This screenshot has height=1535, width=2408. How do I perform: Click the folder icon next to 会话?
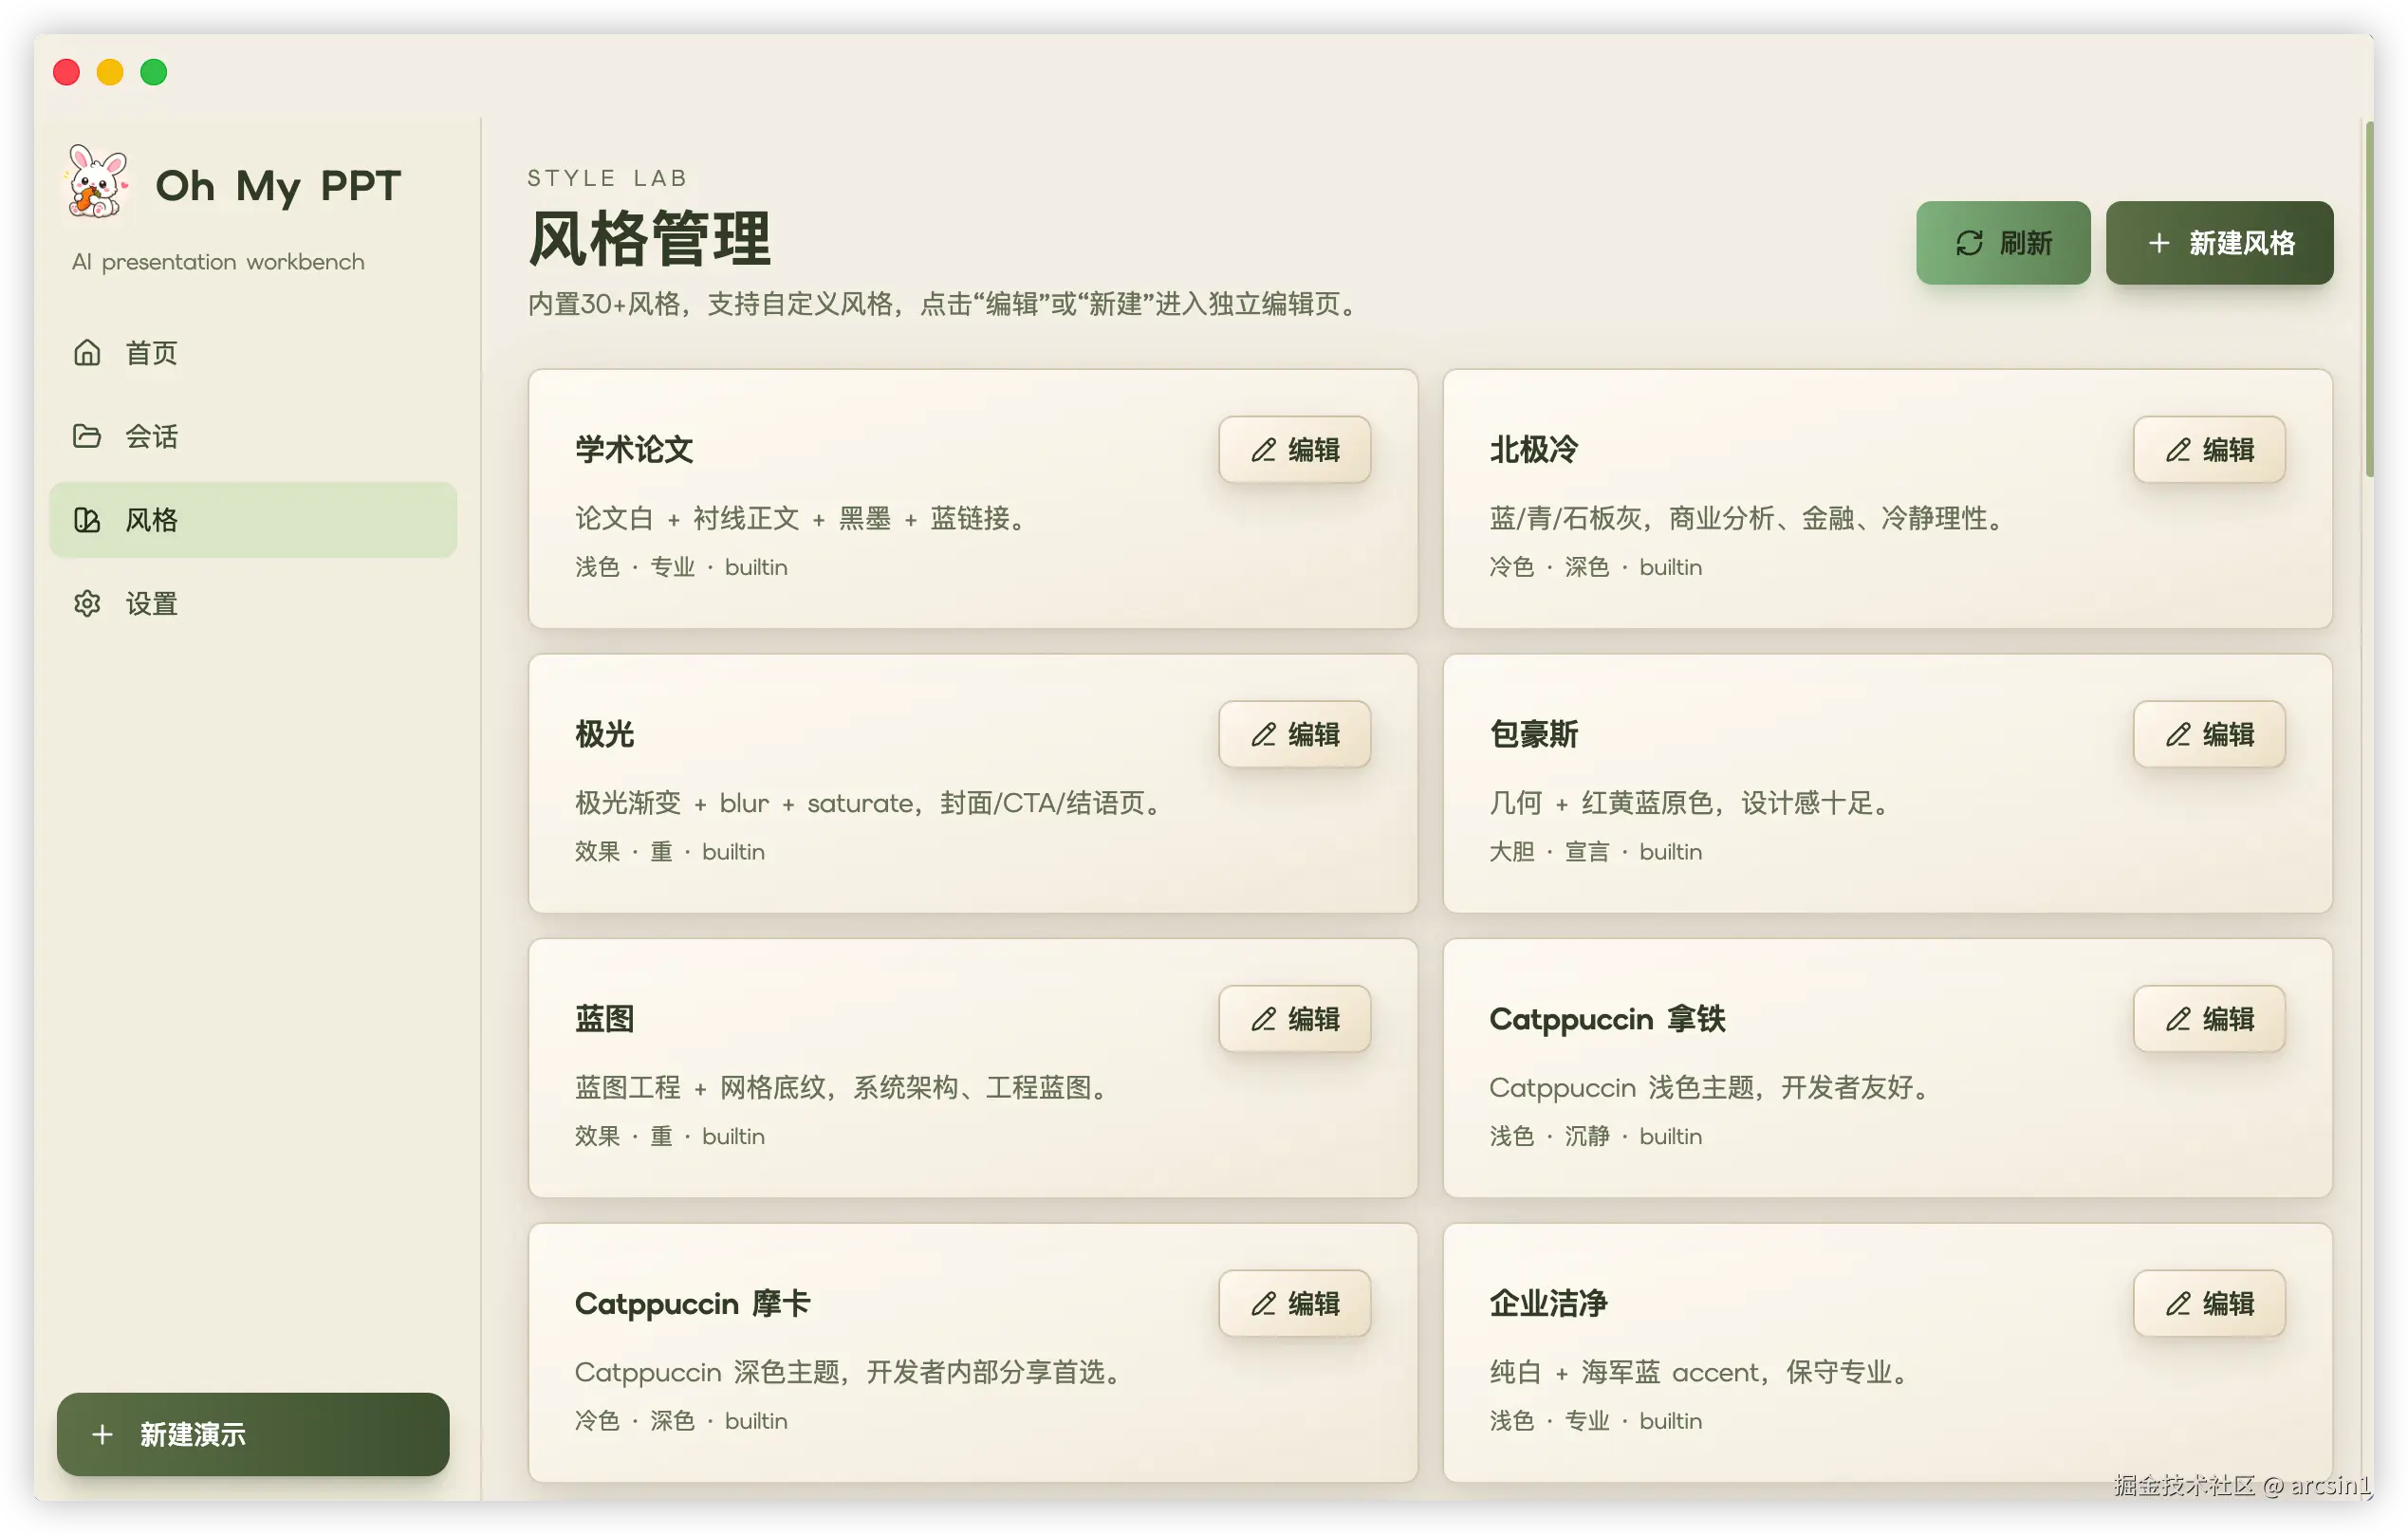(x=87, y=436)
